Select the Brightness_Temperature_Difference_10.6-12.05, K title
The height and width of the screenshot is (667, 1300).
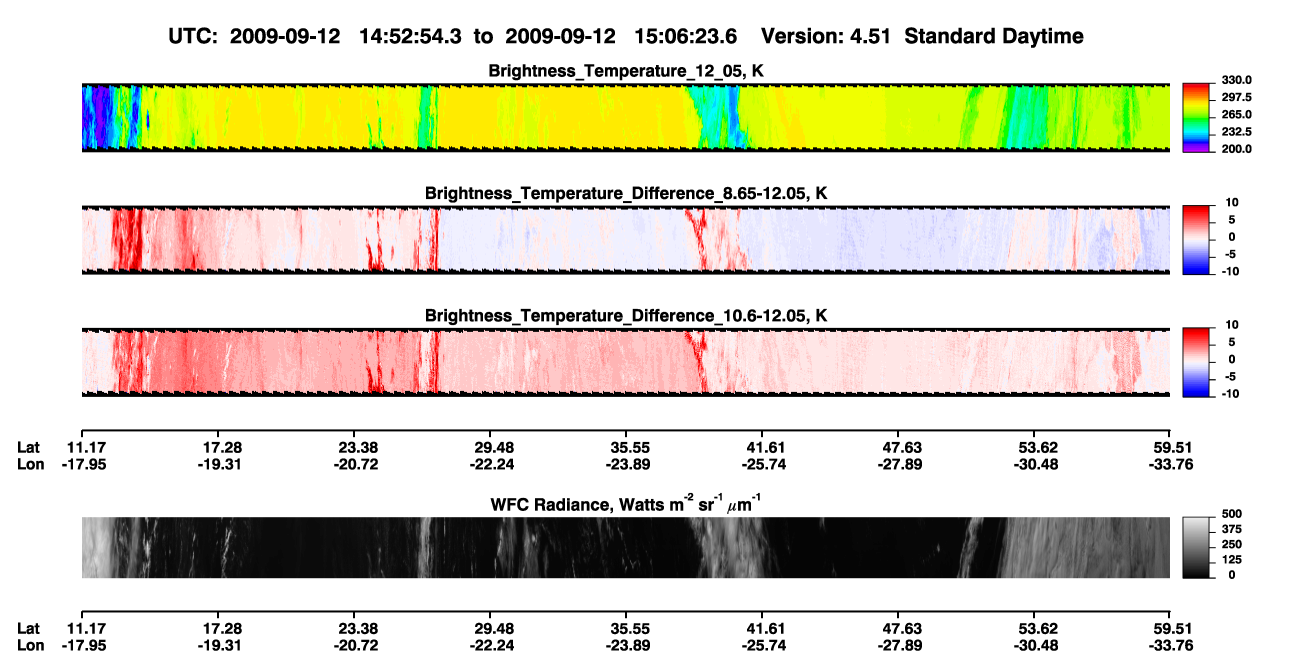(626, 316)
